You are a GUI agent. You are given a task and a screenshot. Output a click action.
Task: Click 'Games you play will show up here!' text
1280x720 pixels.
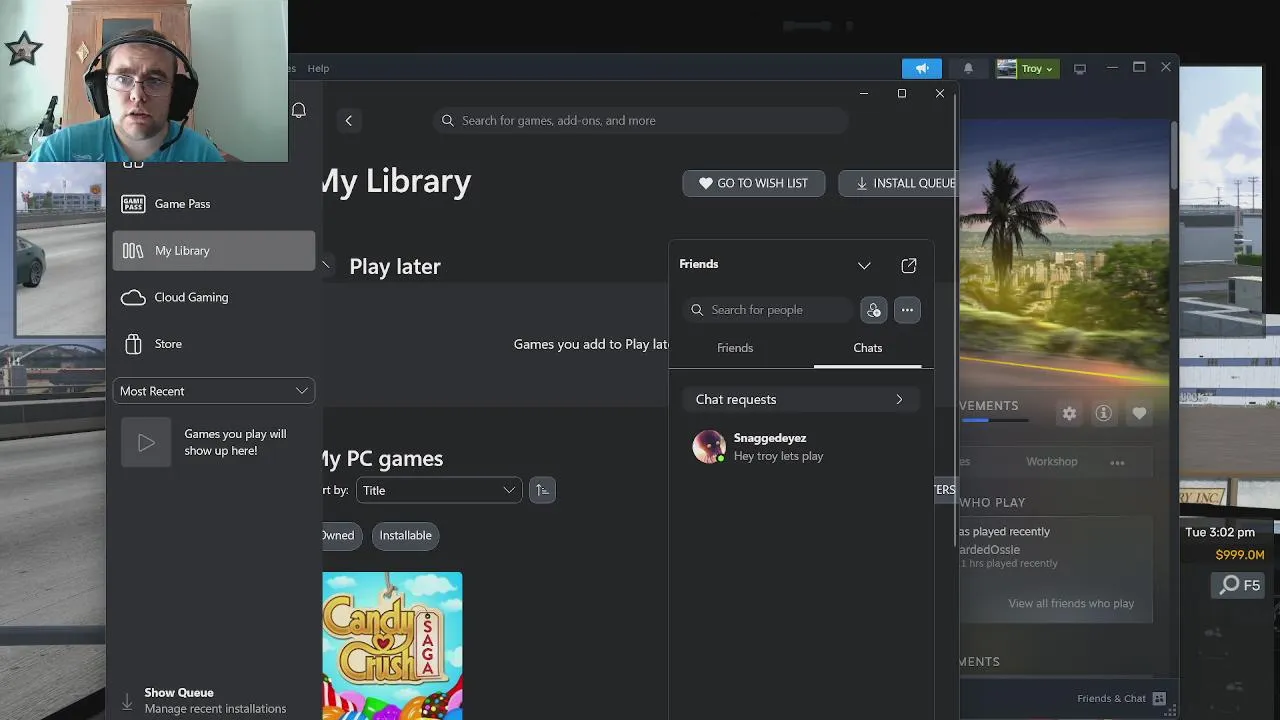point(235,442)
